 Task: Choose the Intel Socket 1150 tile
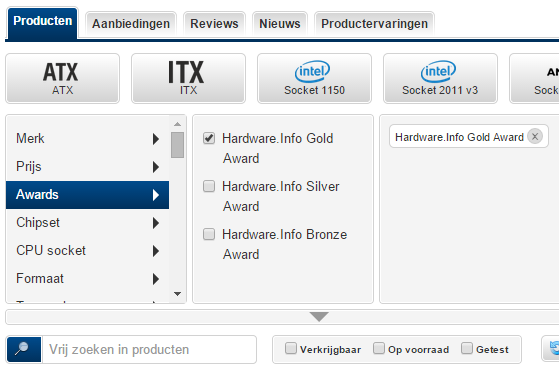coord(314,78)
